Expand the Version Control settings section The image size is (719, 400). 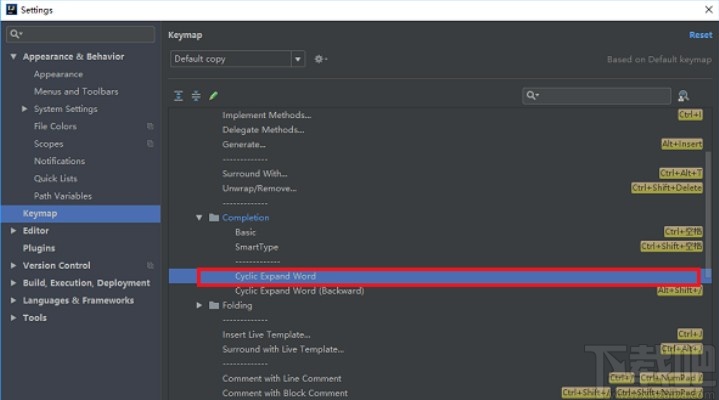[x=13, y=265]
